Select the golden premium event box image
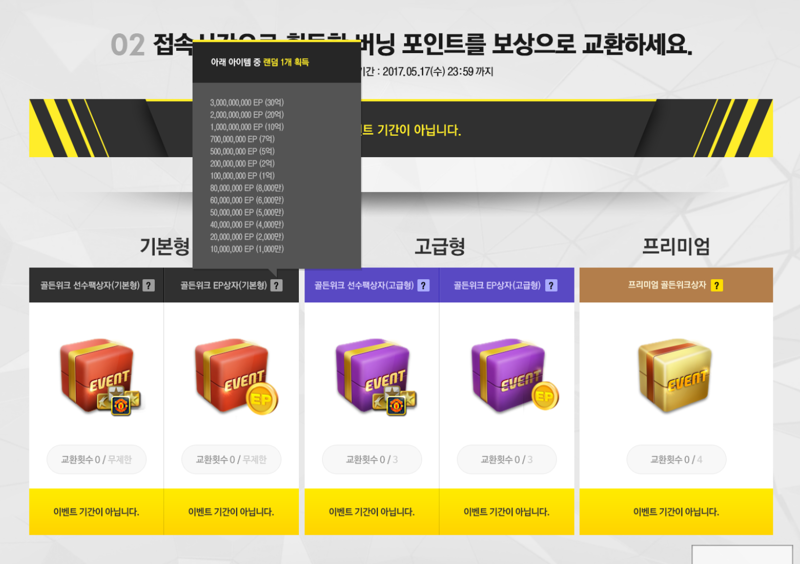Image resolution: width=800 pixels, height=564 pixels. [674, 376]
